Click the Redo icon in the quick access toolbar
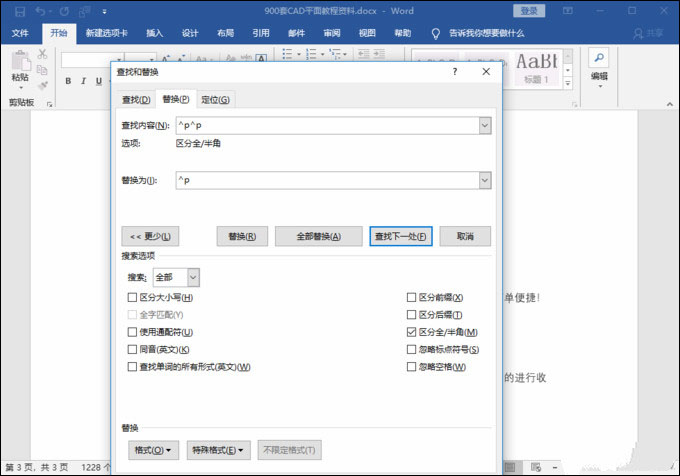This screenshot has height=476, width=680. click(64, 11)
